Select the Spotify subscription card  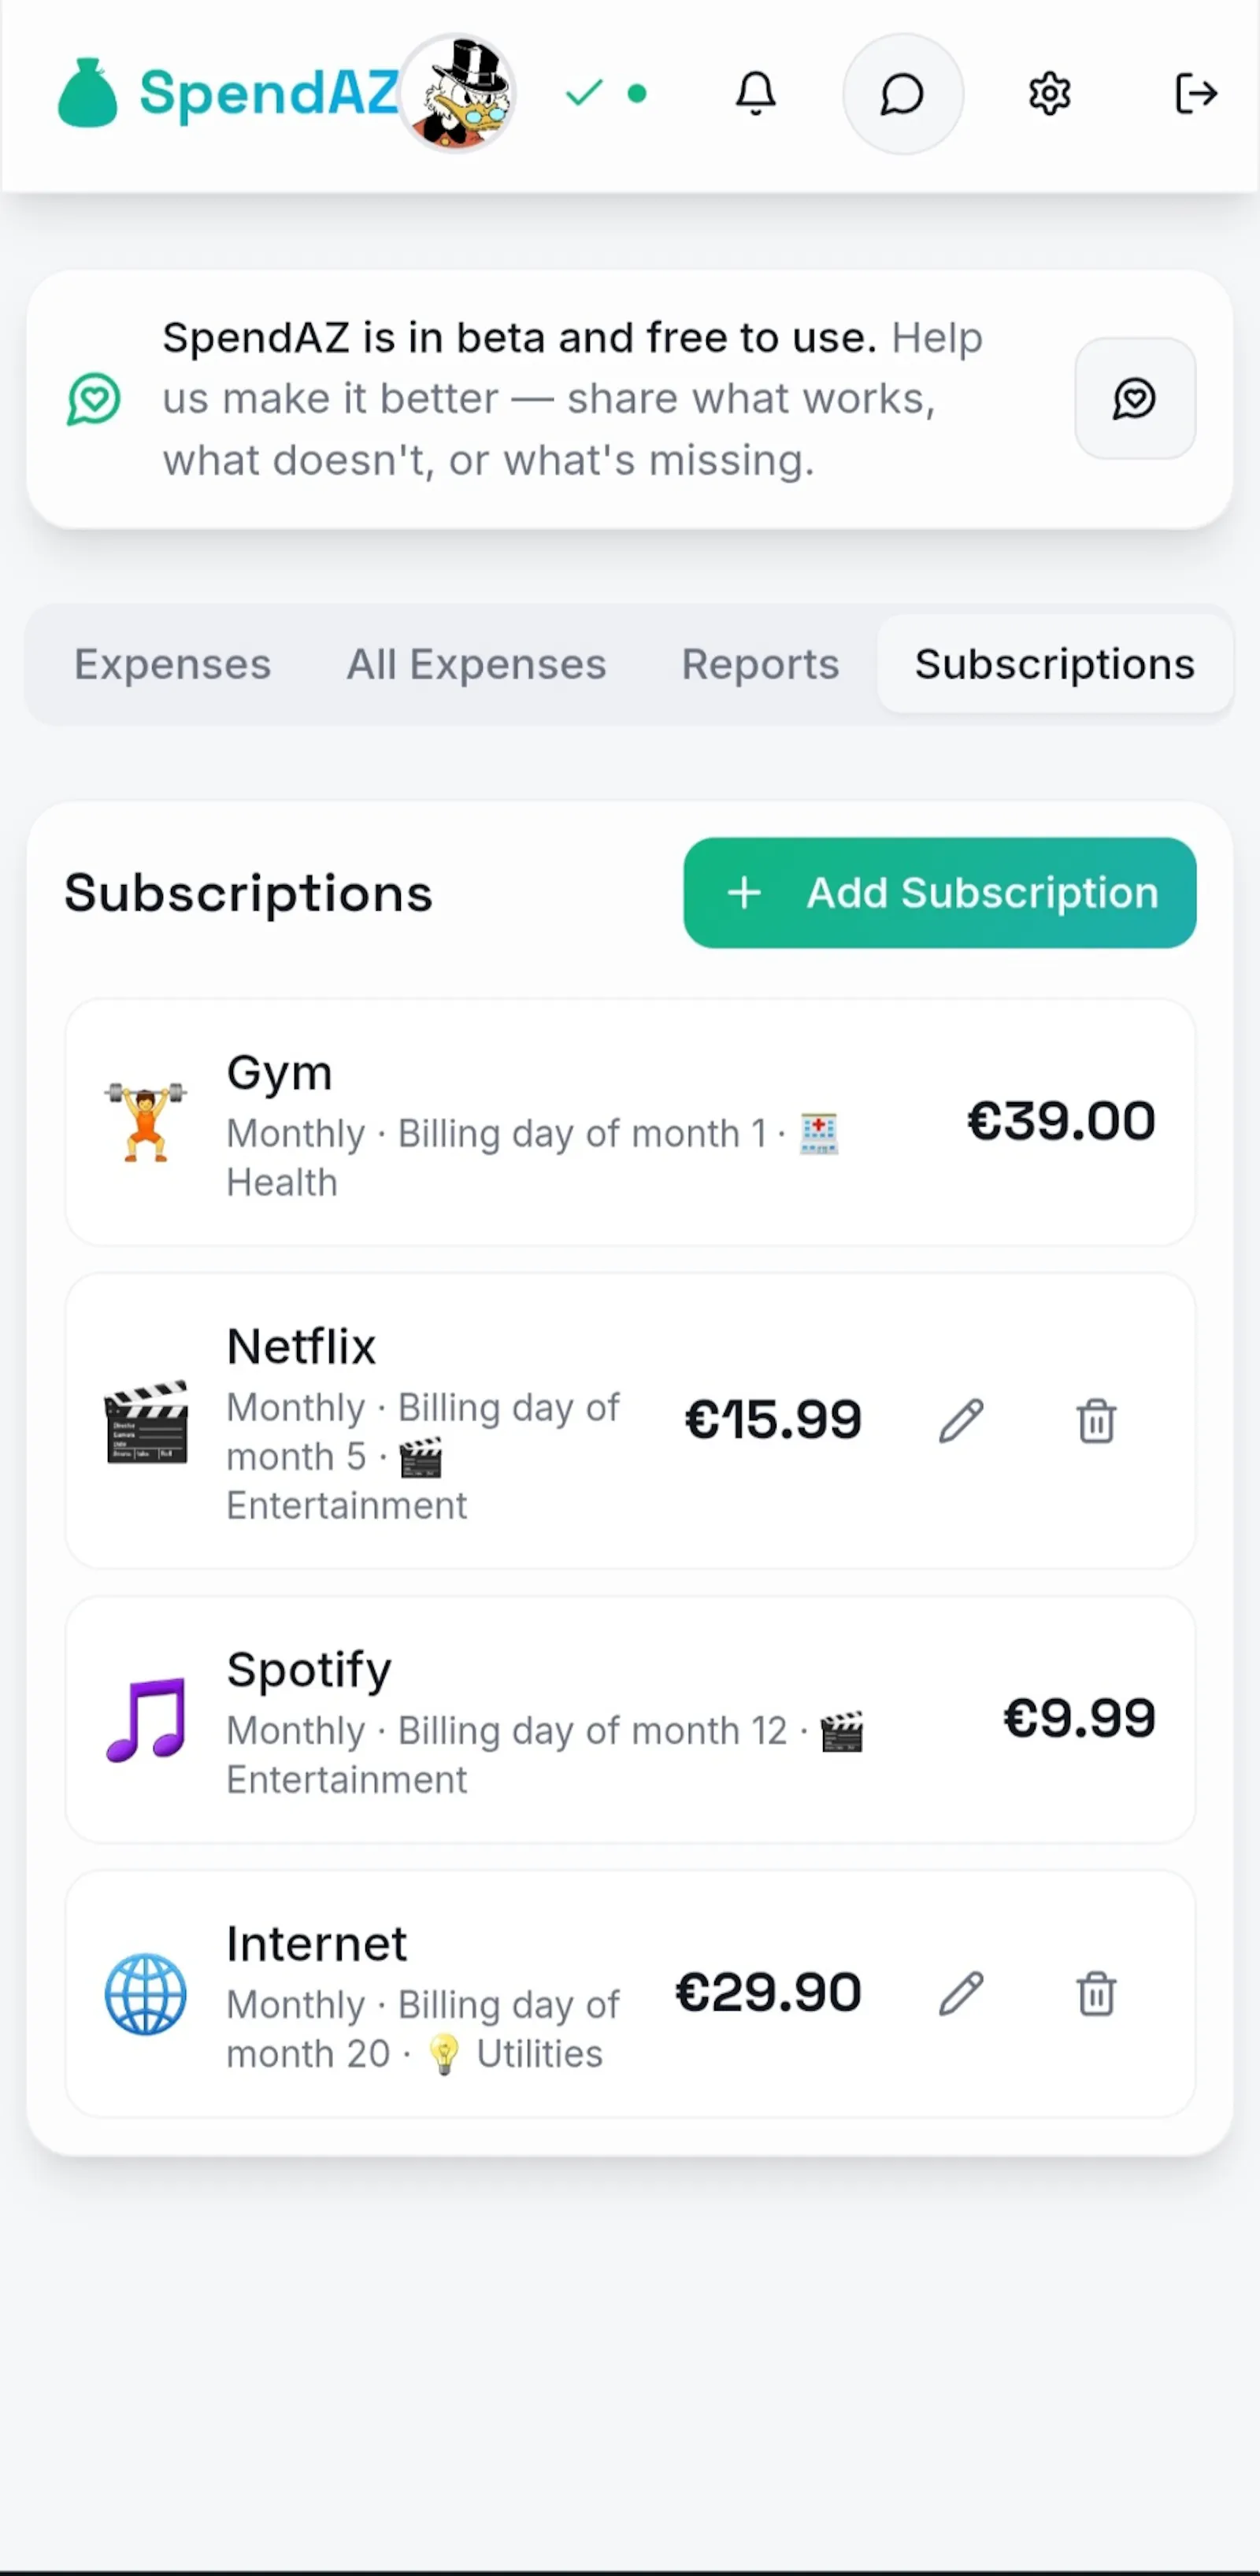(x=630, y=1719)
